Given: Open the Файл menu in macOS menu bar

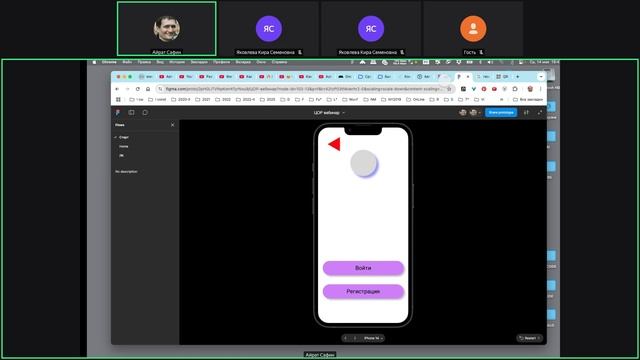Looking at the screenshot, I should pos(127,62).
